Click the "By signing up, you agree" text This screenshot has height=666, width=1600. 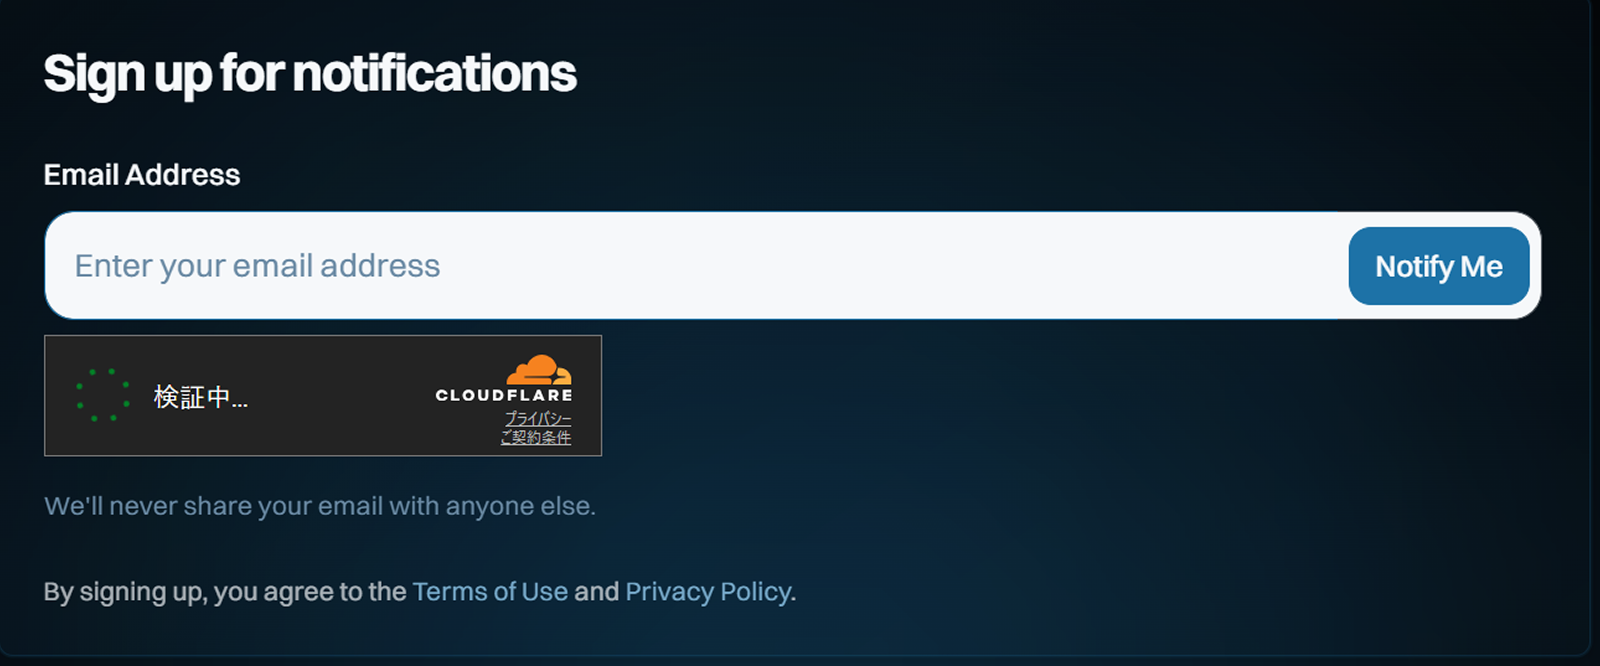(x=225, y=592)
